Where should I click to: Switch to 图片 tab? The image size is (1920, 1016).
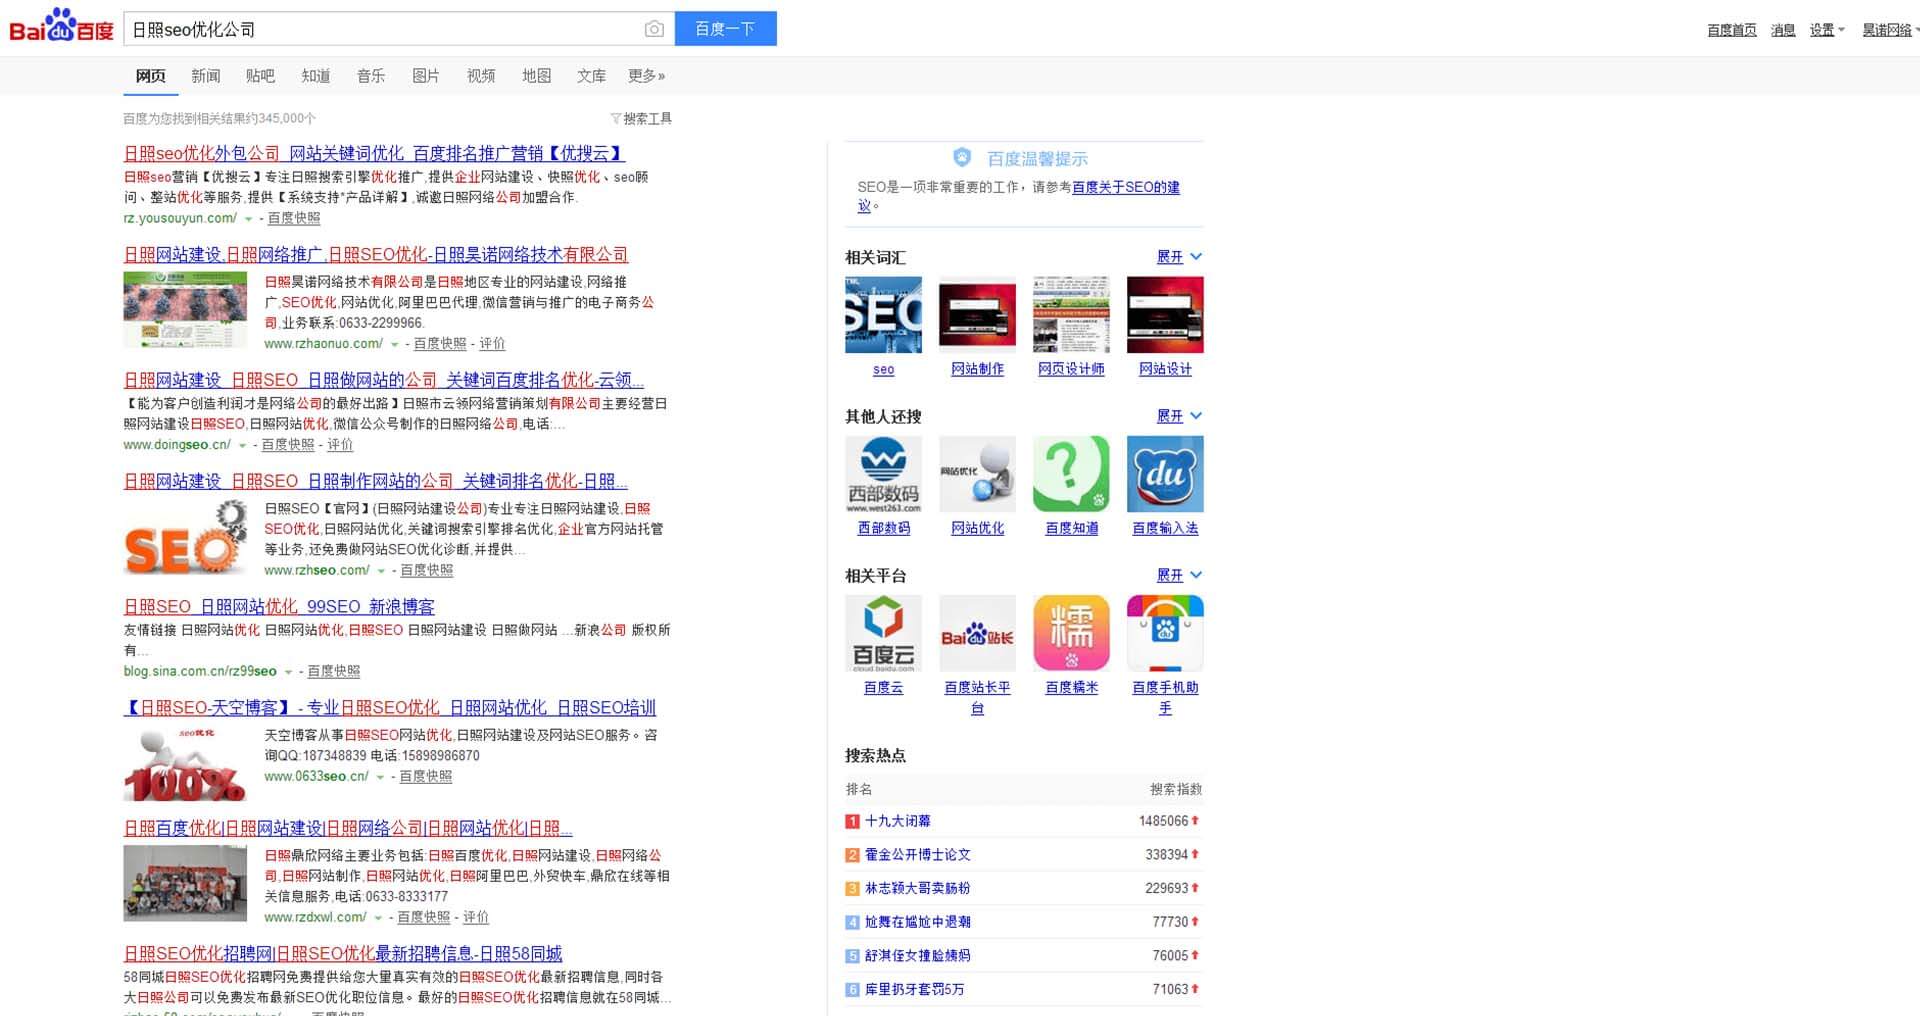click(x=425, y=76)
